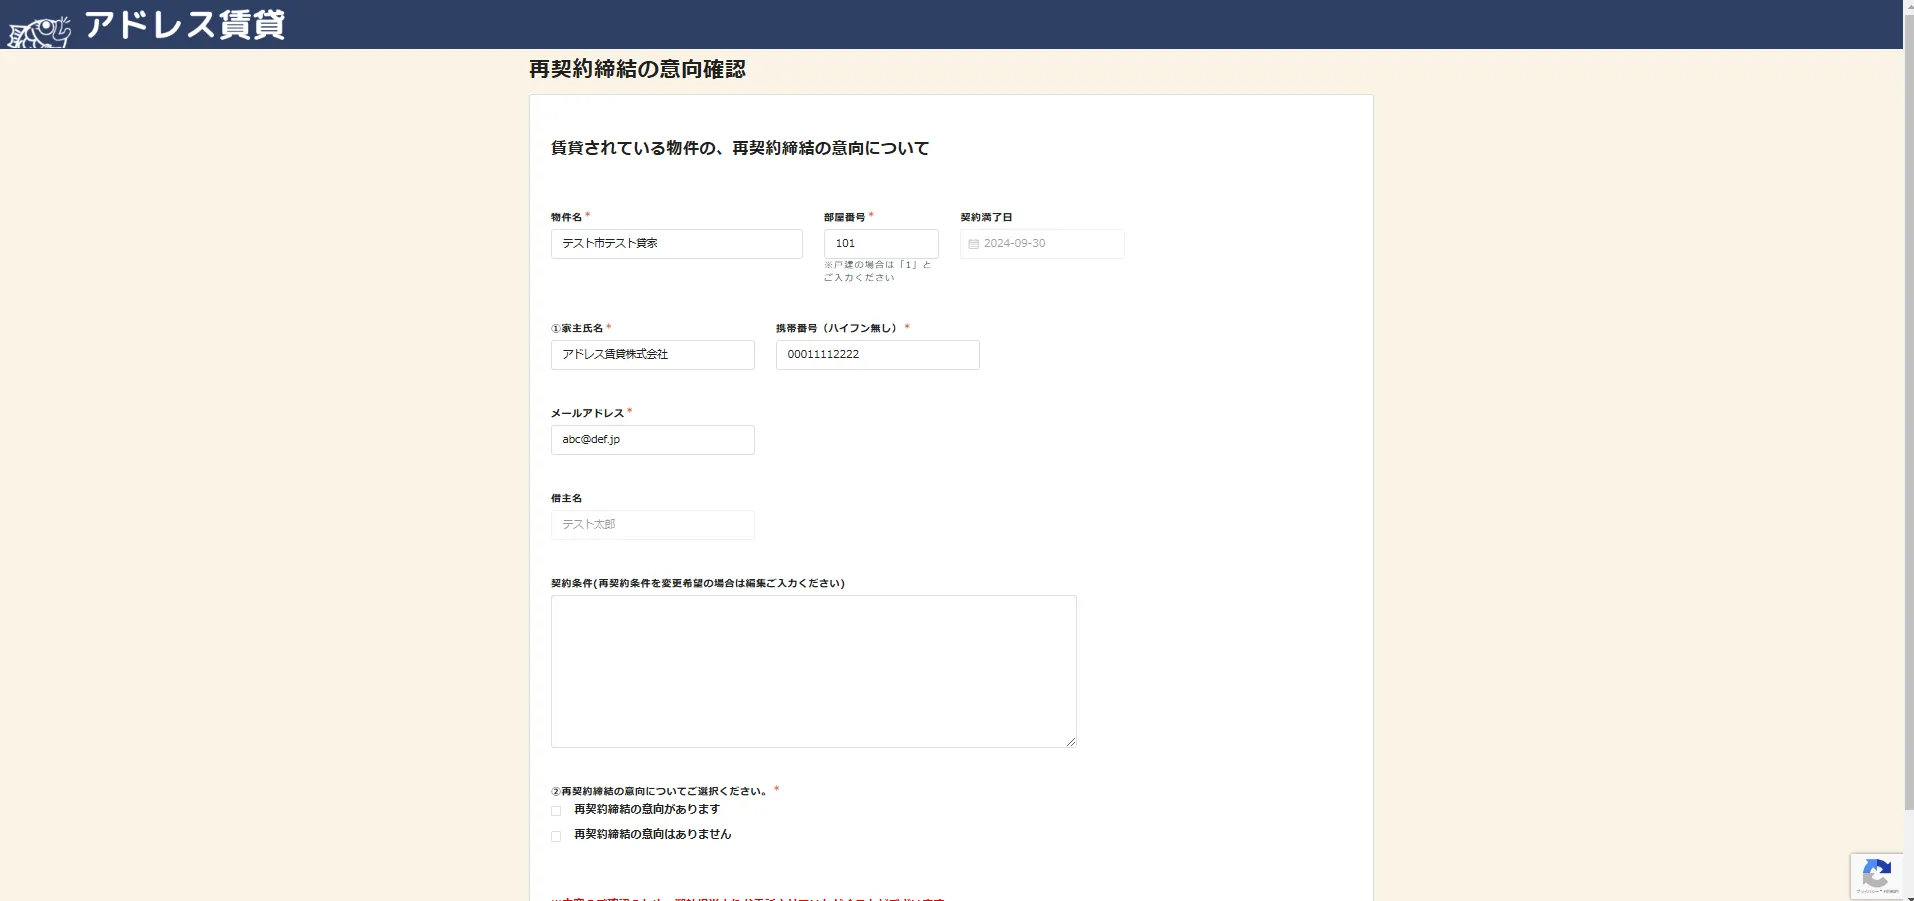This screenshot has width=1914, height=901.
Task: Click the page's vertical scrollbar
Action: point(1908,400)
